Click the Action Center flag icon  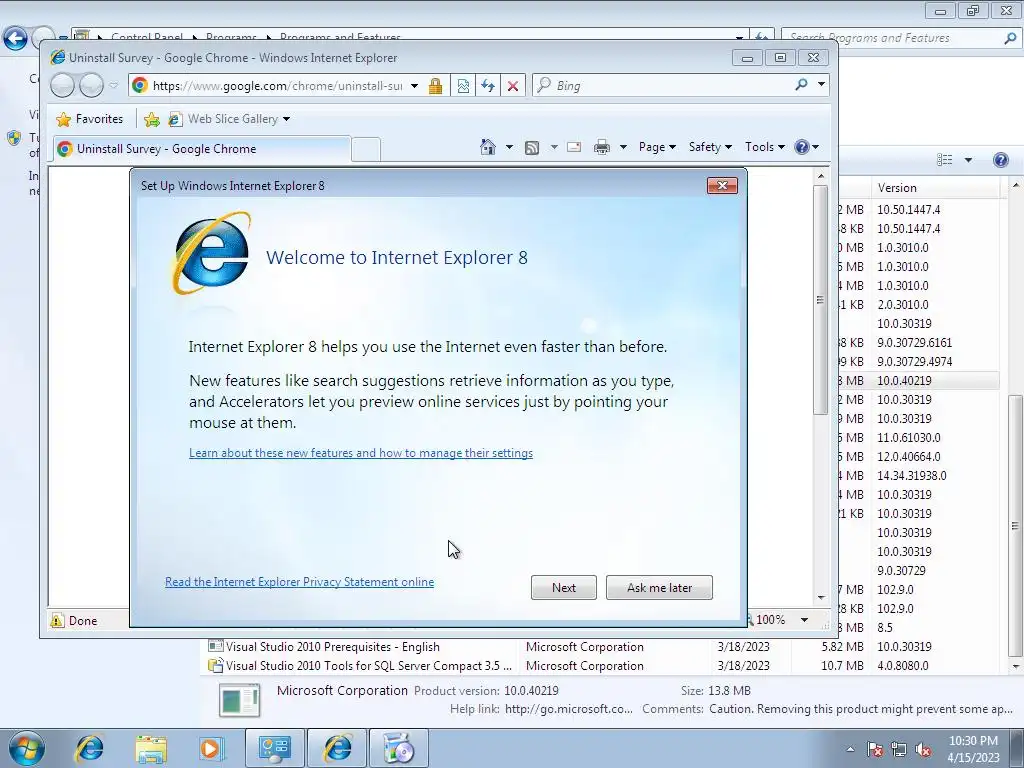(x=874, y=749)
